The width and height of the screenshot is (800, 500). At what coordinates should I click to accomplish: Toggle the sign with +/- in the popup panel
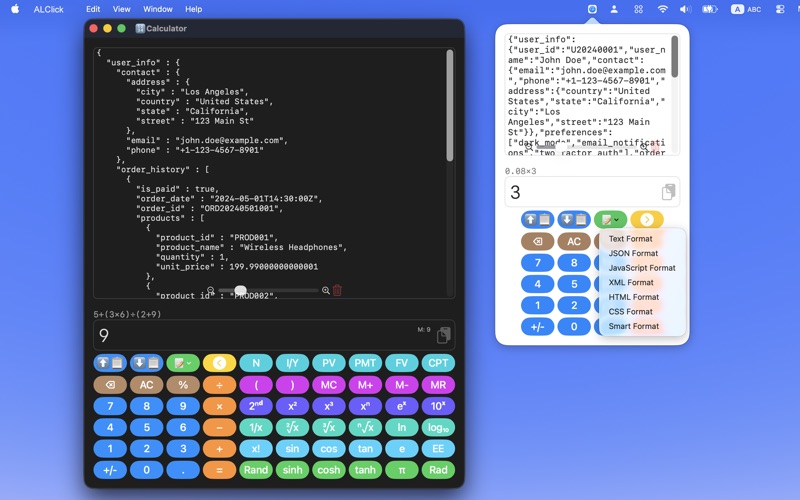pyautogui.click(x=537, y=327)
